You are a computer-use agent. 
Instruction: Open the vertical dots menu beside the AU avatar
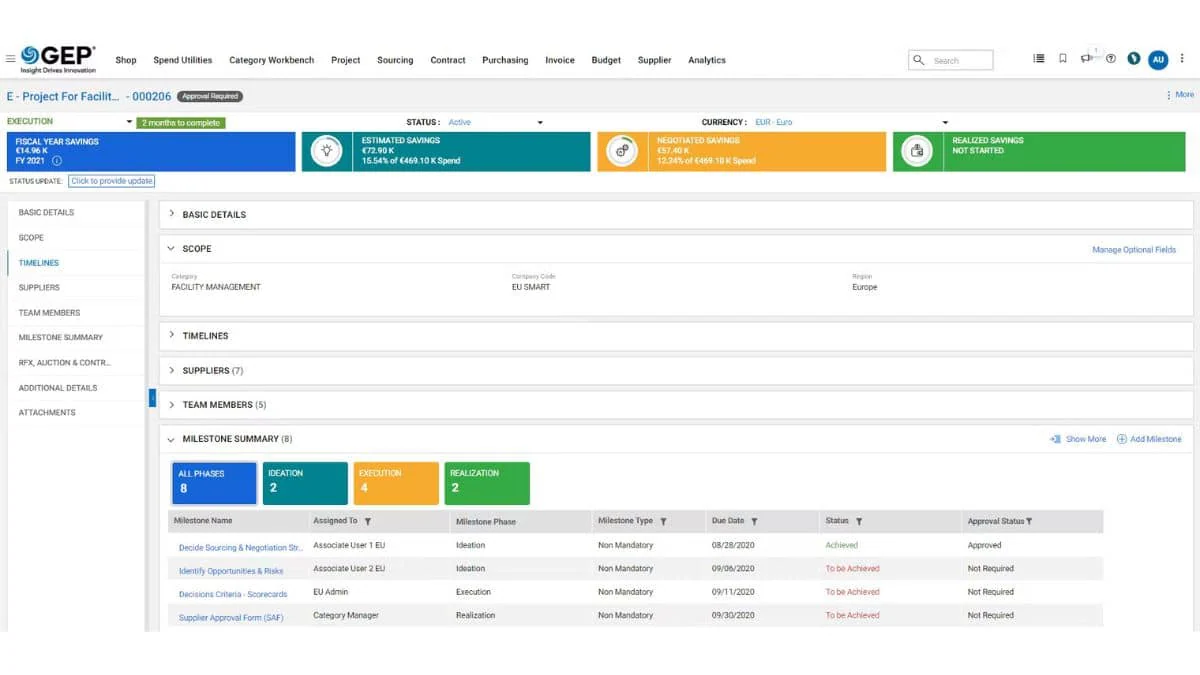(1182, 60)
